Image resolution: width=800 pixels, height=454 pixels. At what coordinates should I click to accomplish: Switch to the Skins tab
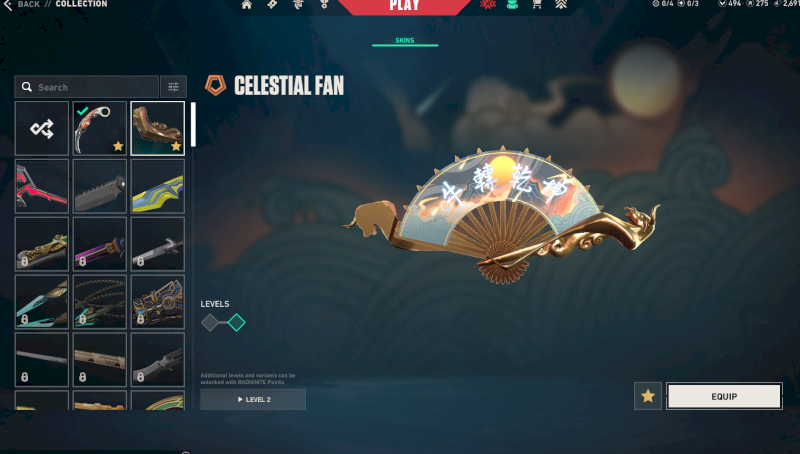(405, 41)
